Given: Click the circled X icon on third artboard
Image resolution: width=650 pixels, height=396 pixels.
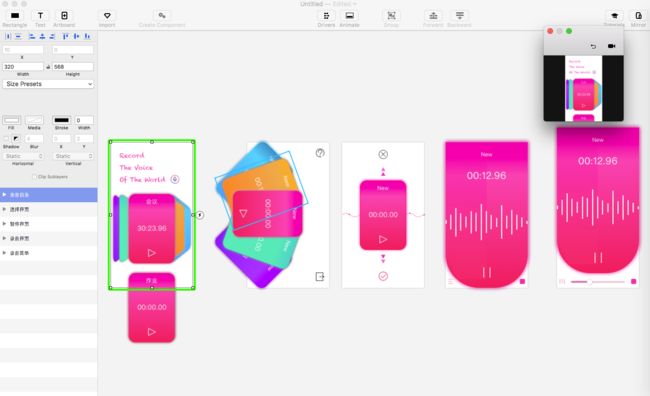Looking at the screenshot, I should click(383, 154).
